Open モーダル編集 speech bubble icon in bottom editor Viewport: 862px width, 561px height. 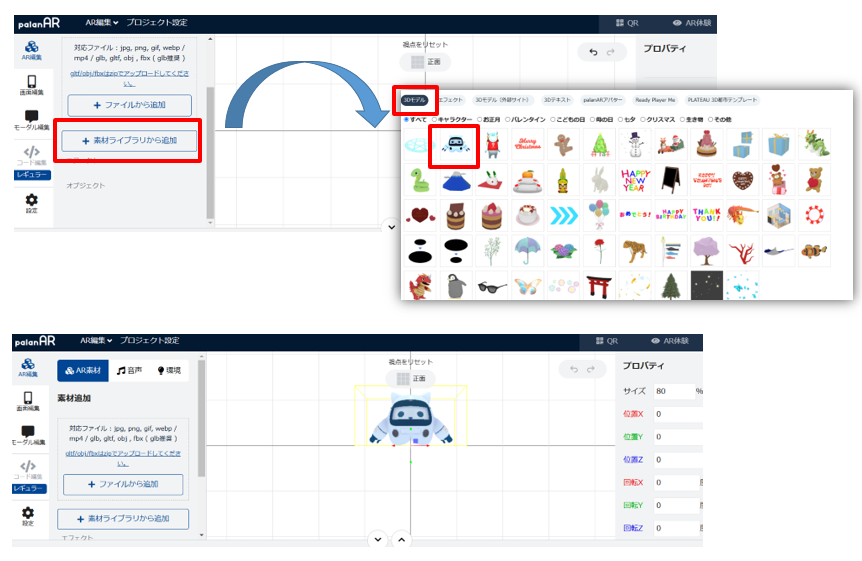coord(28,435)
